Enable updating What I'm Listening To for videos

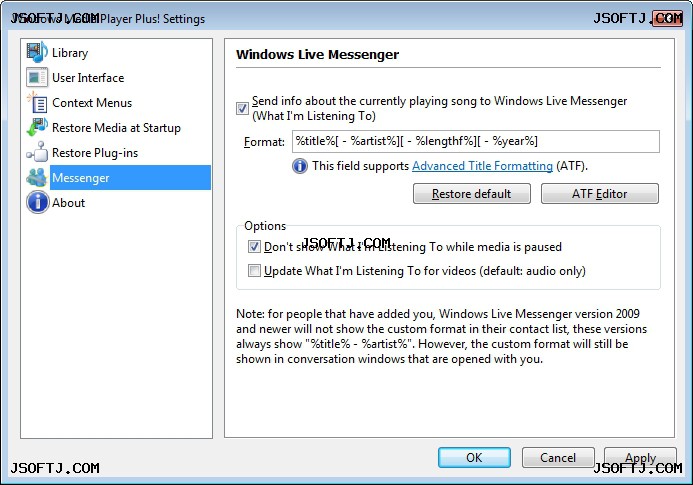pyautogui.click(x=254, y=270)
